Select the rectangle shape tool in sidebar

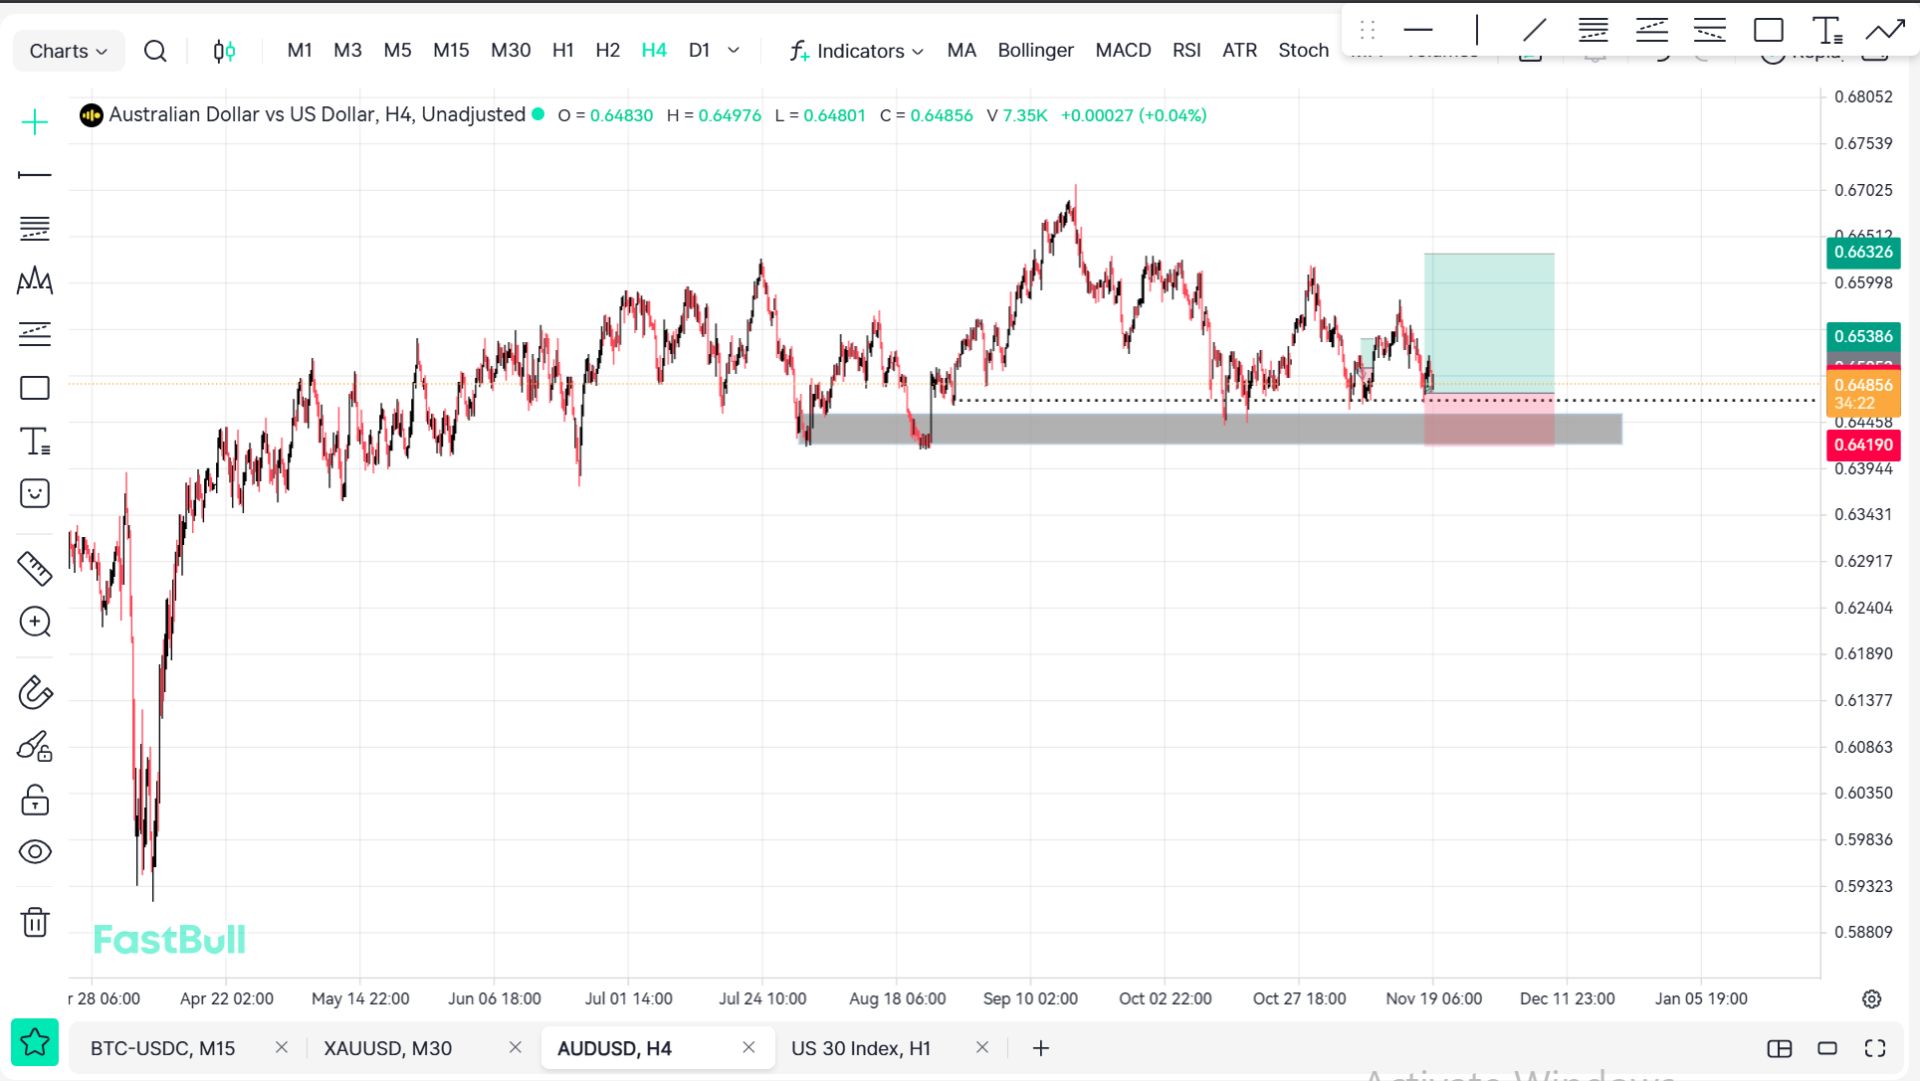click(x=35, y=388)
